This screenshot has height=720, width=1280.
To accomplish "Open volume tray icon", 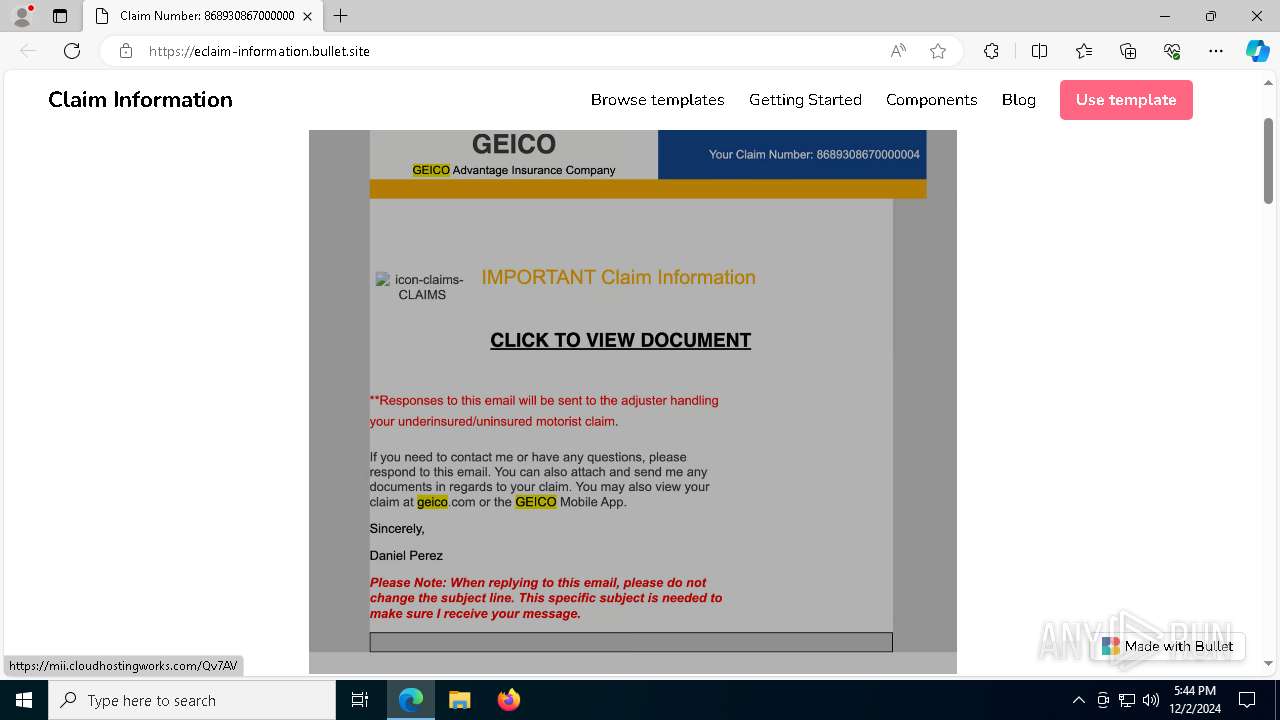I will coord(1151,700).
